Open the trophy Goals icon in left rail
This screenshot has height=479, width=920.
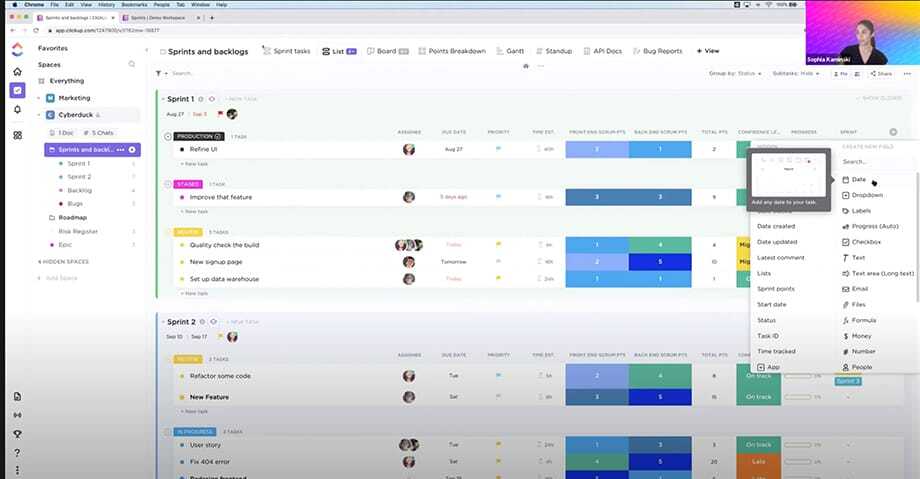click(17, 434)
